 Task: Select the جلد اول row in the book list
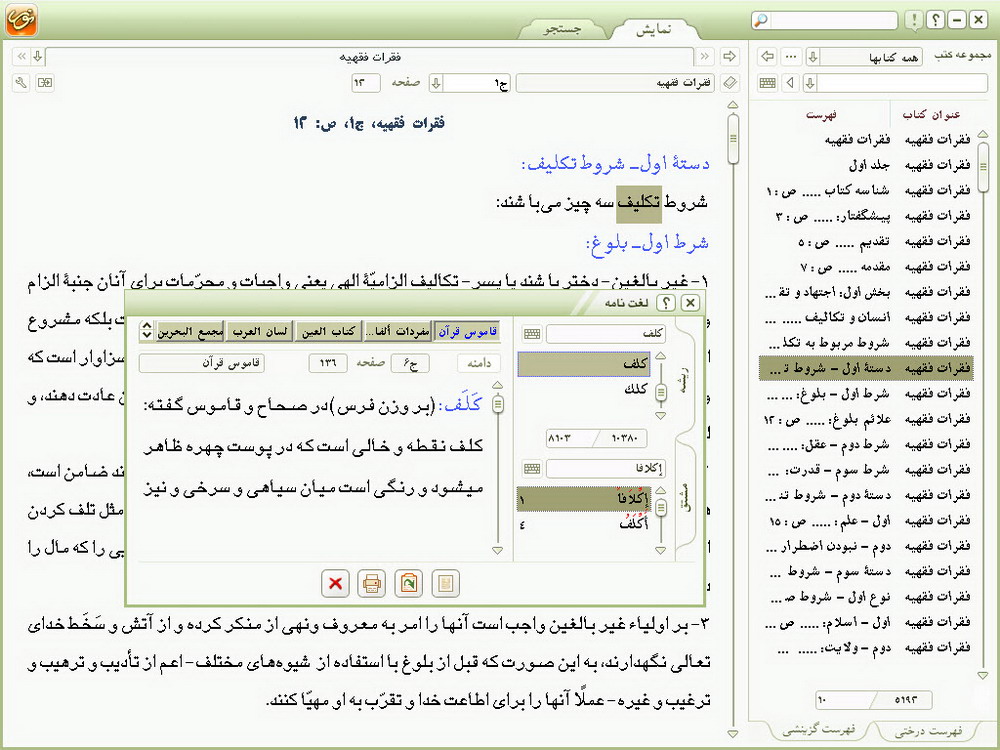click(866, 165)
